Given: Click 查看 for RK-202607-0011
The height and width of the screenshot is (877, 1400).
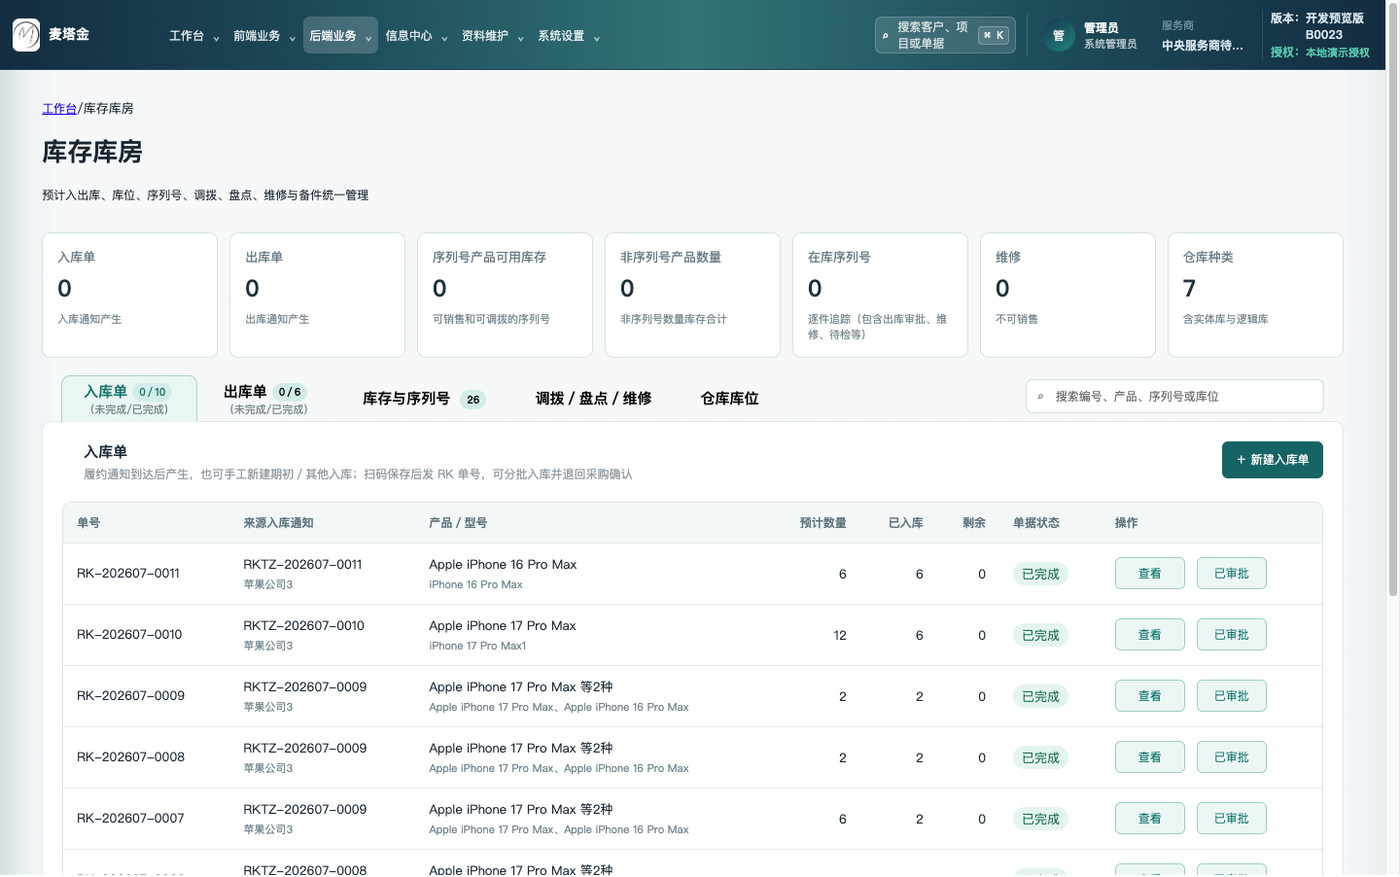Looking at the screenshot, I should coord(1150,574).
